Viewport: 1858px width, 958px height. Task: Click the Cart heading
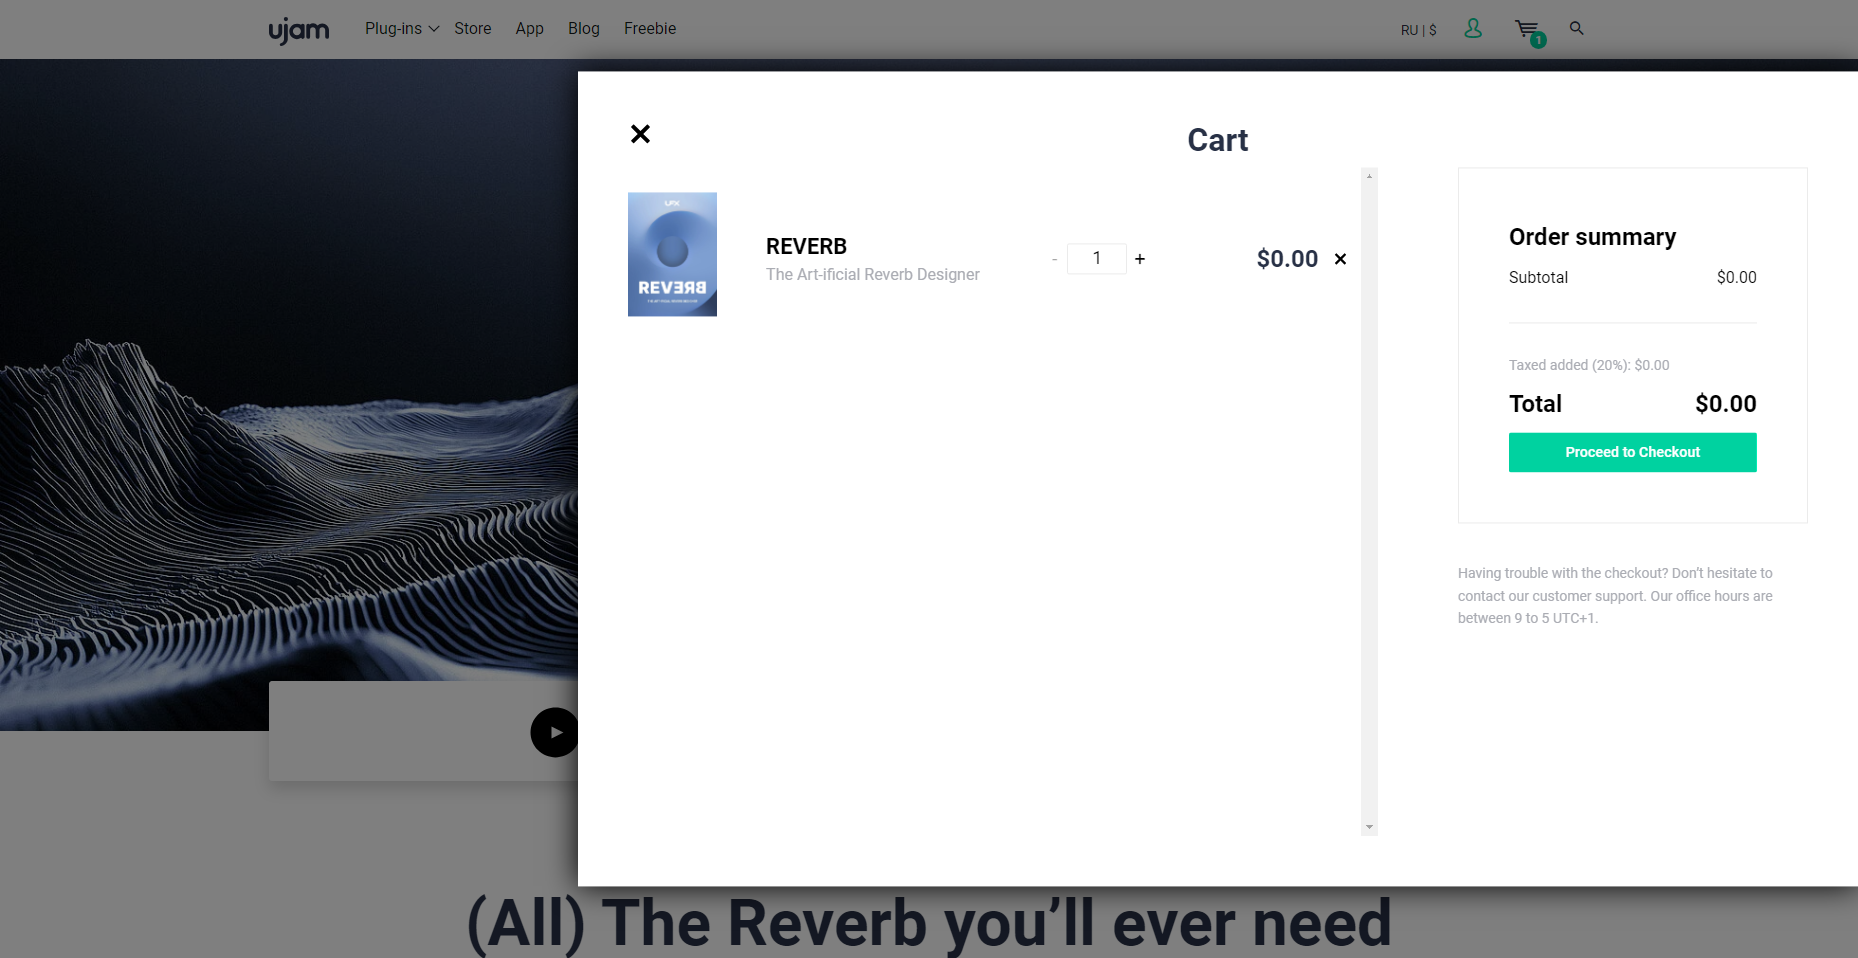click(1217, 140)
